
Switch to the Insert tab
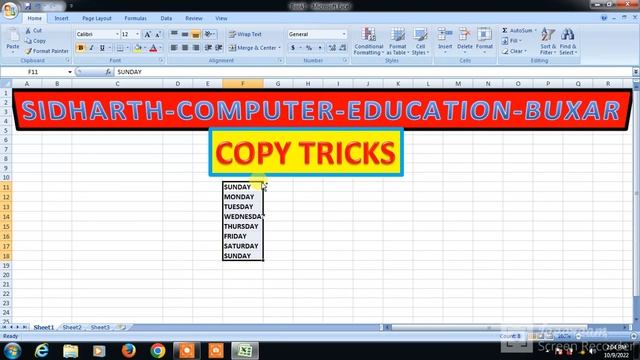pyautogui.click(x=62, y=18)
